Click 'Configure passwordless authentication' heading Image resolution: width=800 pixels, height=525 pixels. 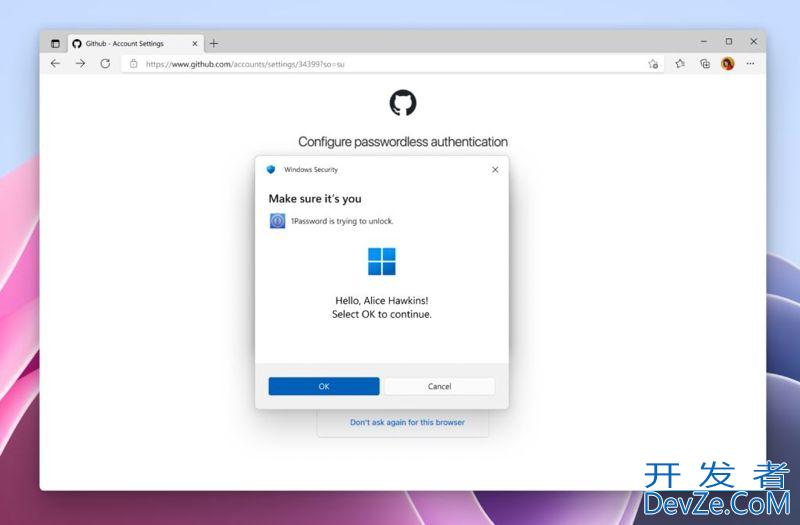click(x=403, y=142)
